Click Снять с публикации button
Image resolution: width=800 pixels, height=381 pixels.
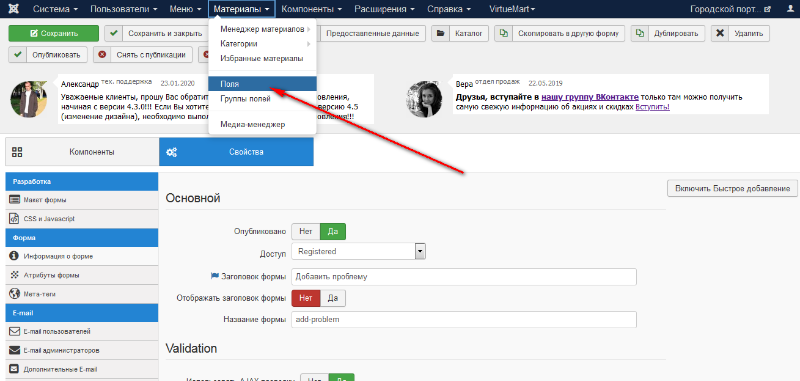143,55
